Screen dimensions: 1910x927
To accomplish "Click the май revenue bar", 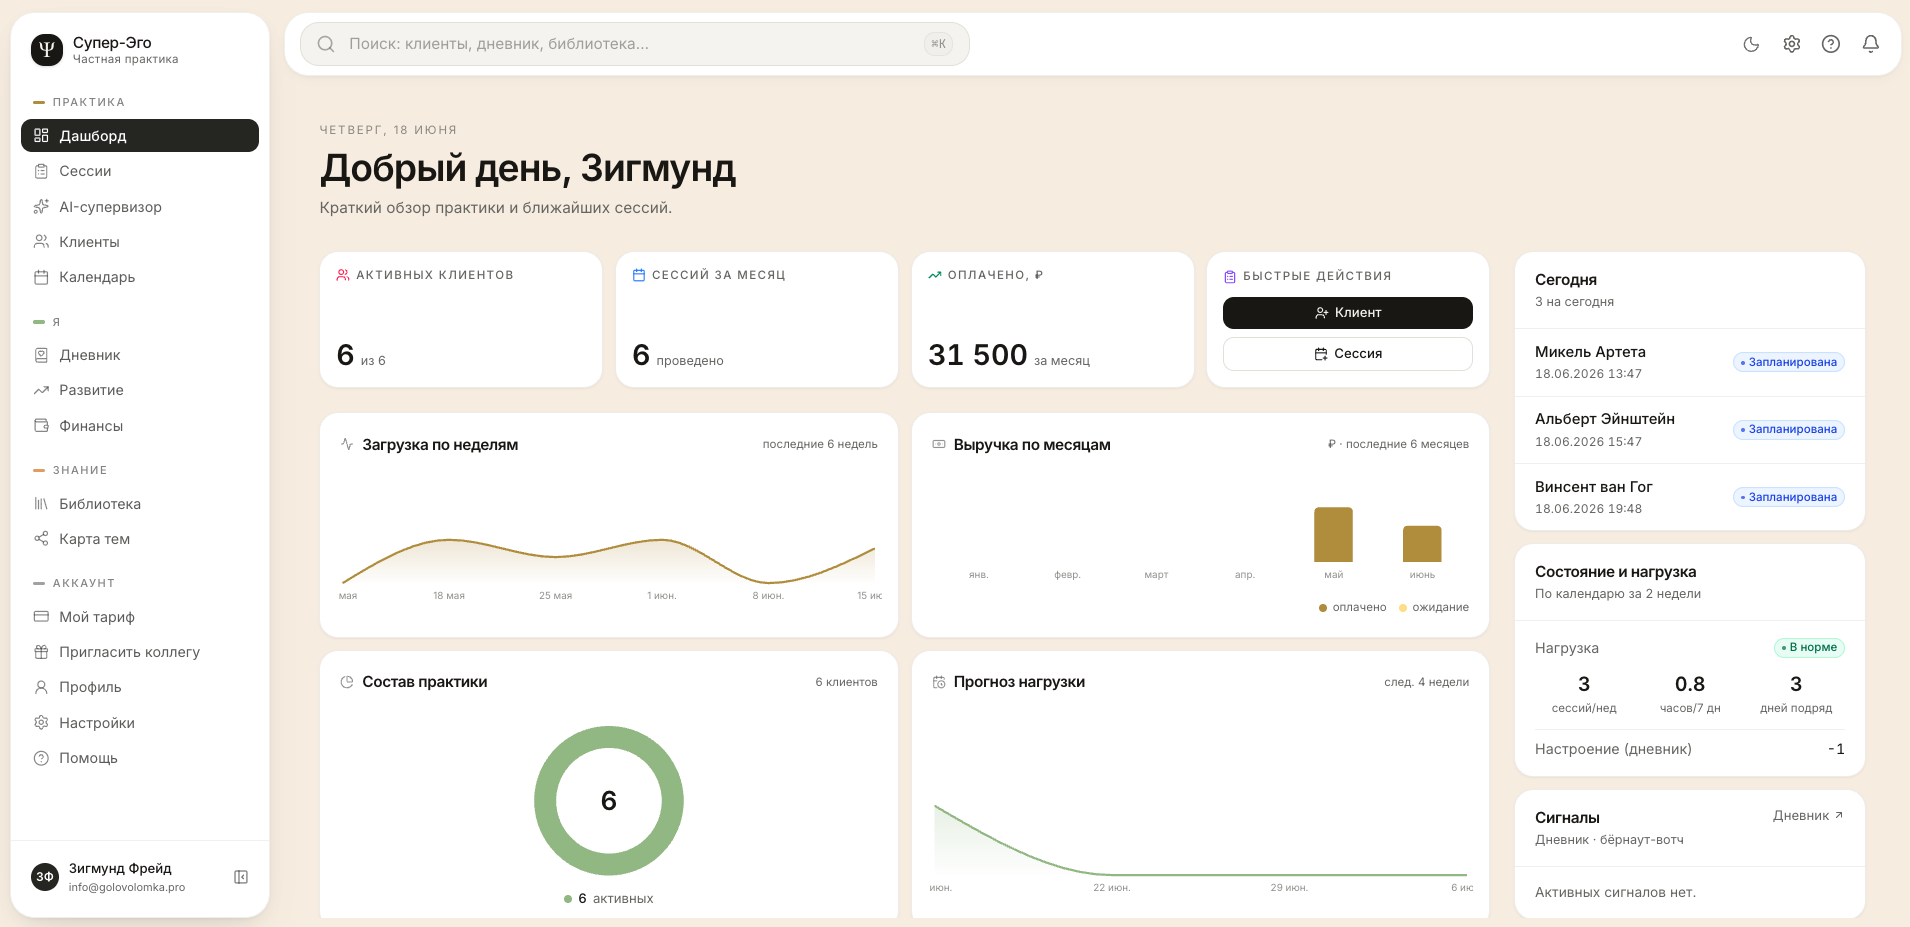I will [x=1333, y=535].
